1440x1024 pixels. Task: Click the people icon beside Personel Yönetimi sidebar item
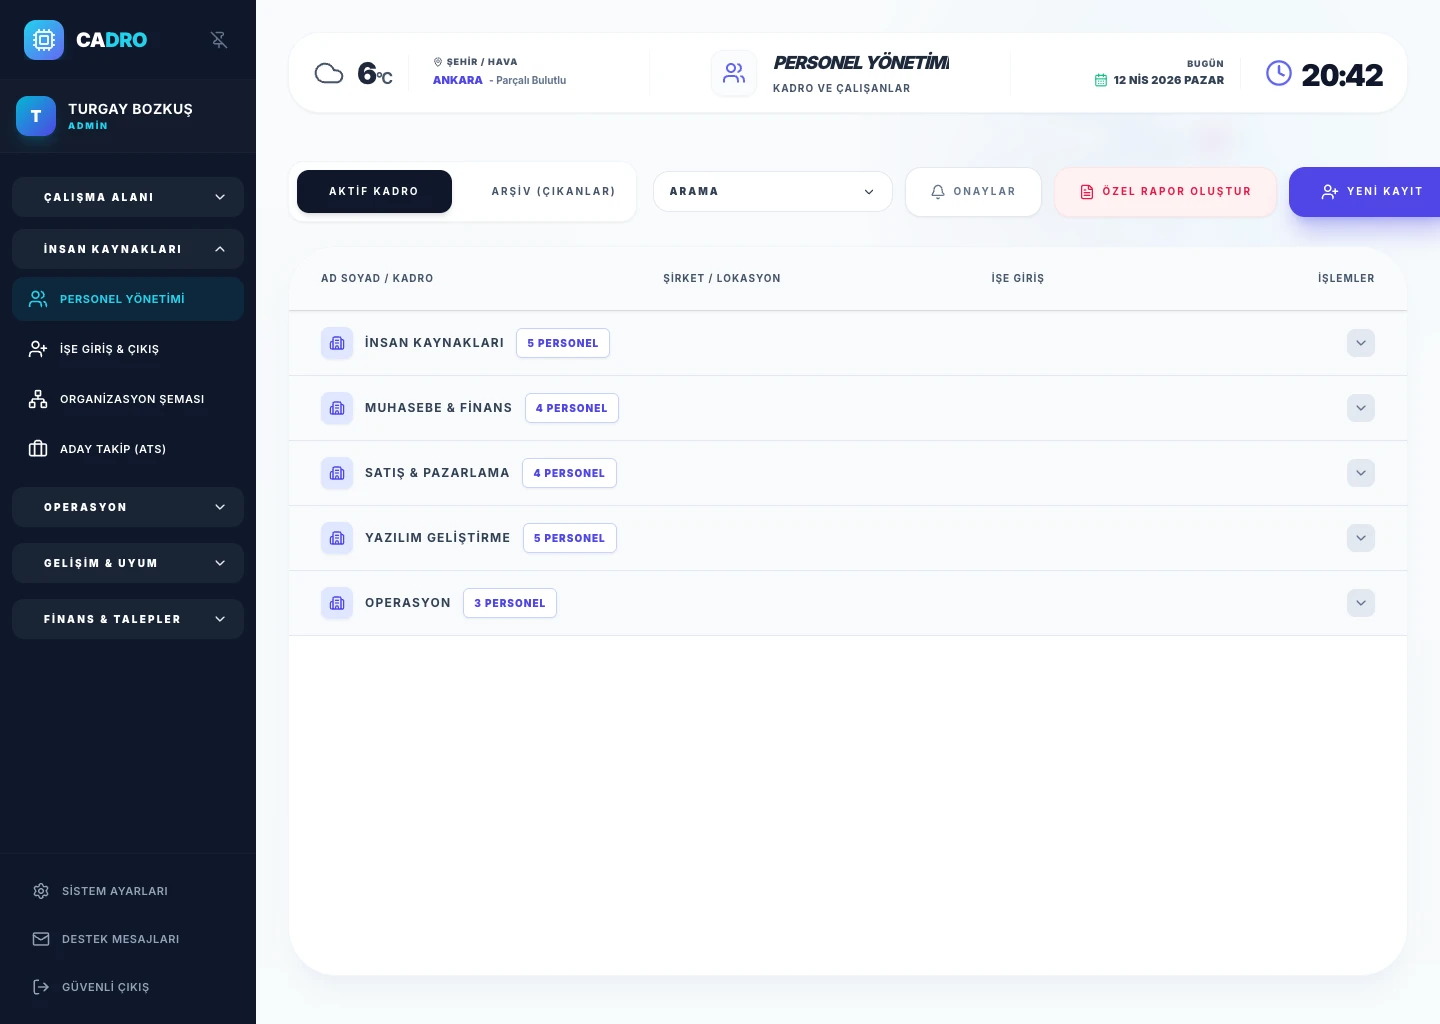[38, 299]
